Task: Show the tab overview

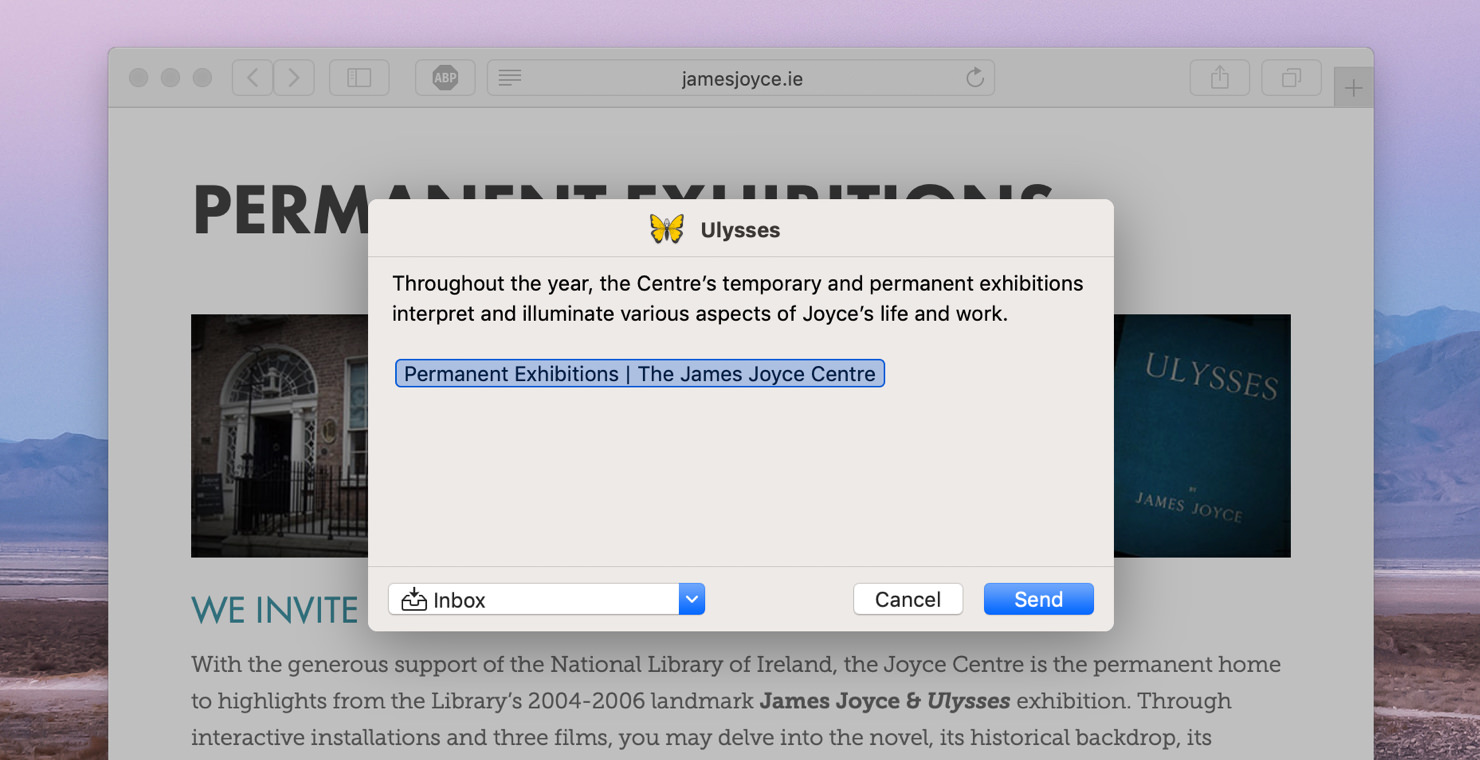Action: tap(1291, 78)
